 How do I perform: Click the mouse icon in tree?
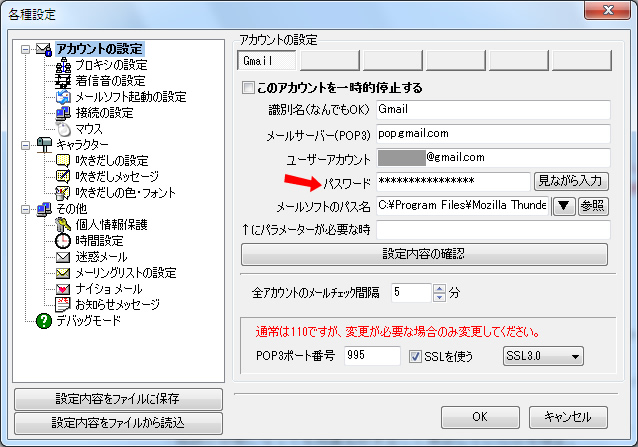point(63,129)
